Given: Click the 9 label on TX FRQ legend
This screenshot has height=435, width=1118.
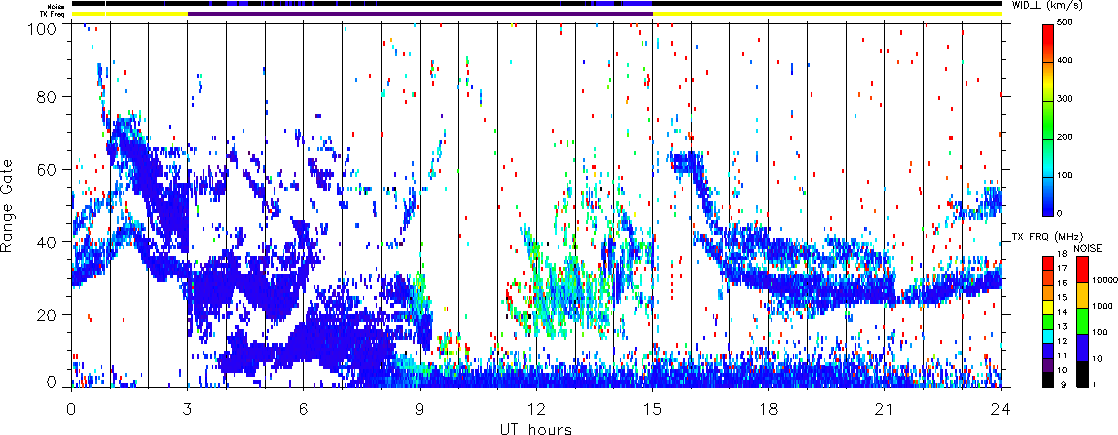Looking at the screenshot, I should pyautogui.click(x=1064, y=384).
